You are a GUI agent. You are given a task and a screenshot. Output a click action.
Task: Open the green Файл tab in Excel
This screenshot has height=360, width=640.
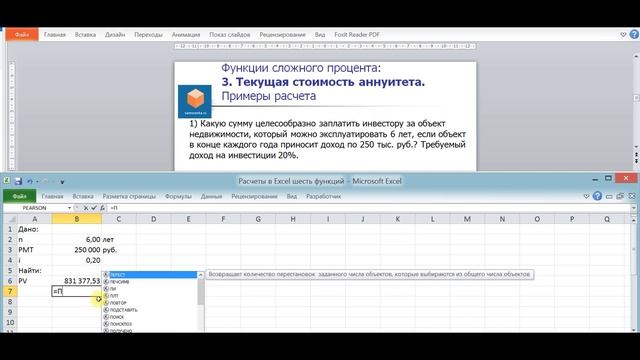pos(20,196)
